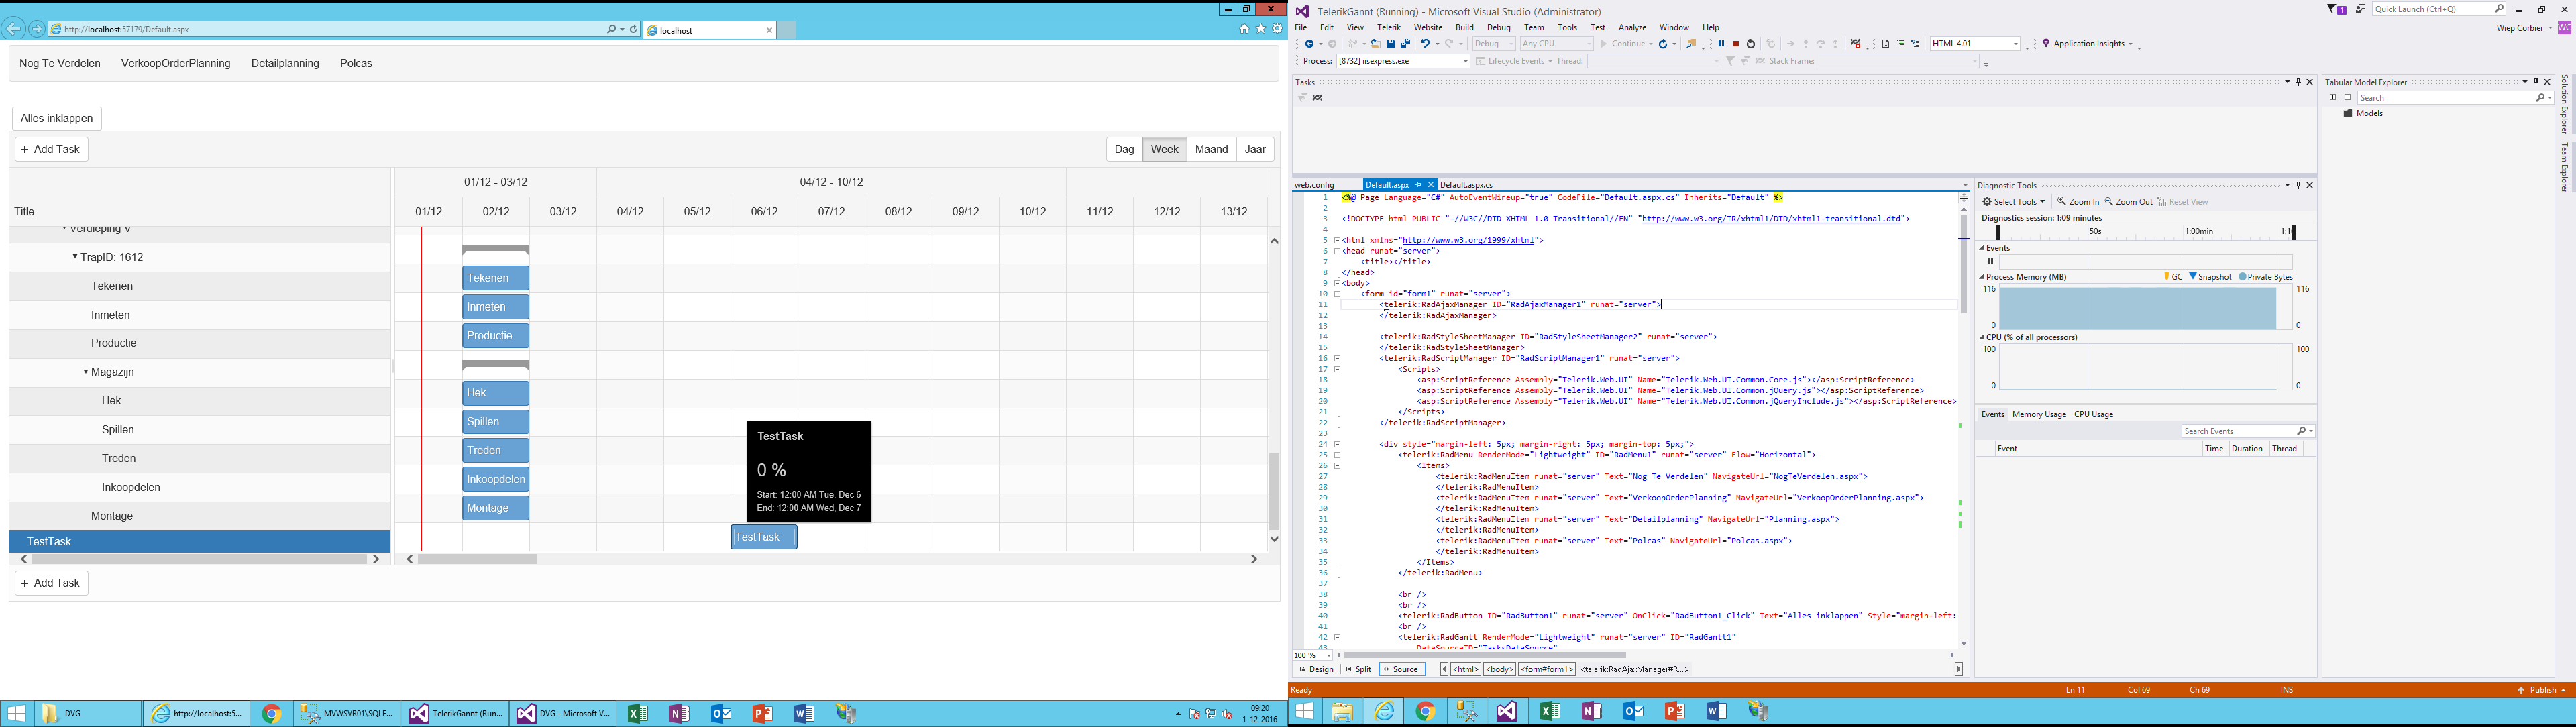Collapse the Magazijn tree node
Viewport: 2576px width, 727px height.
point(86,372)
